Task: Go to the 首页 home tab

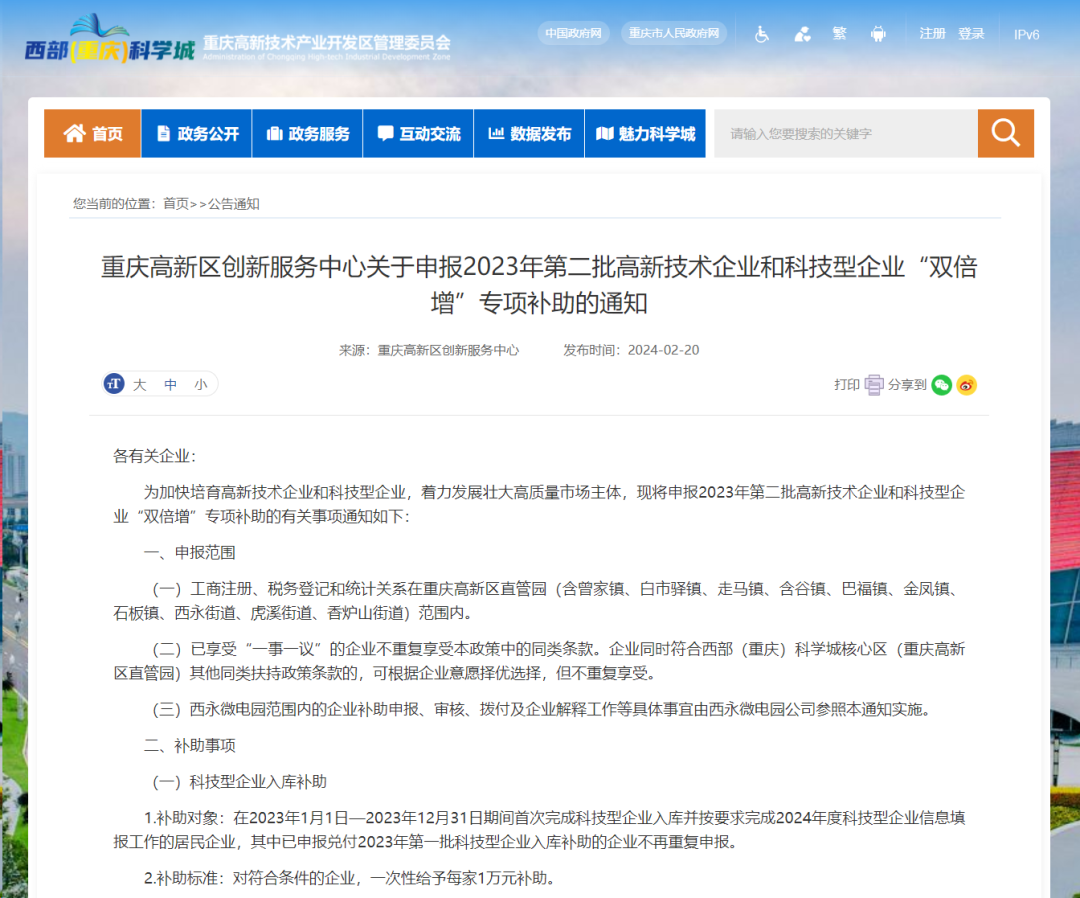Action: pyautogui.click(x=93, y=134)
